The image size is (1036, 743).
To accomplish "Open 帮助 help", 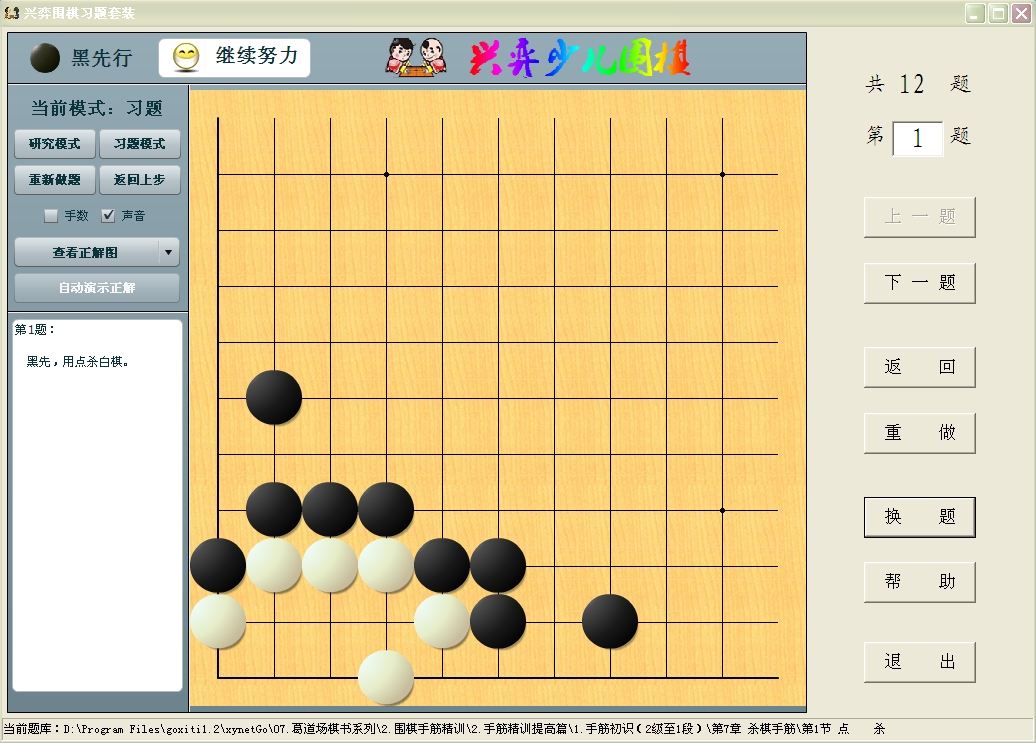I will click(920, 582).
